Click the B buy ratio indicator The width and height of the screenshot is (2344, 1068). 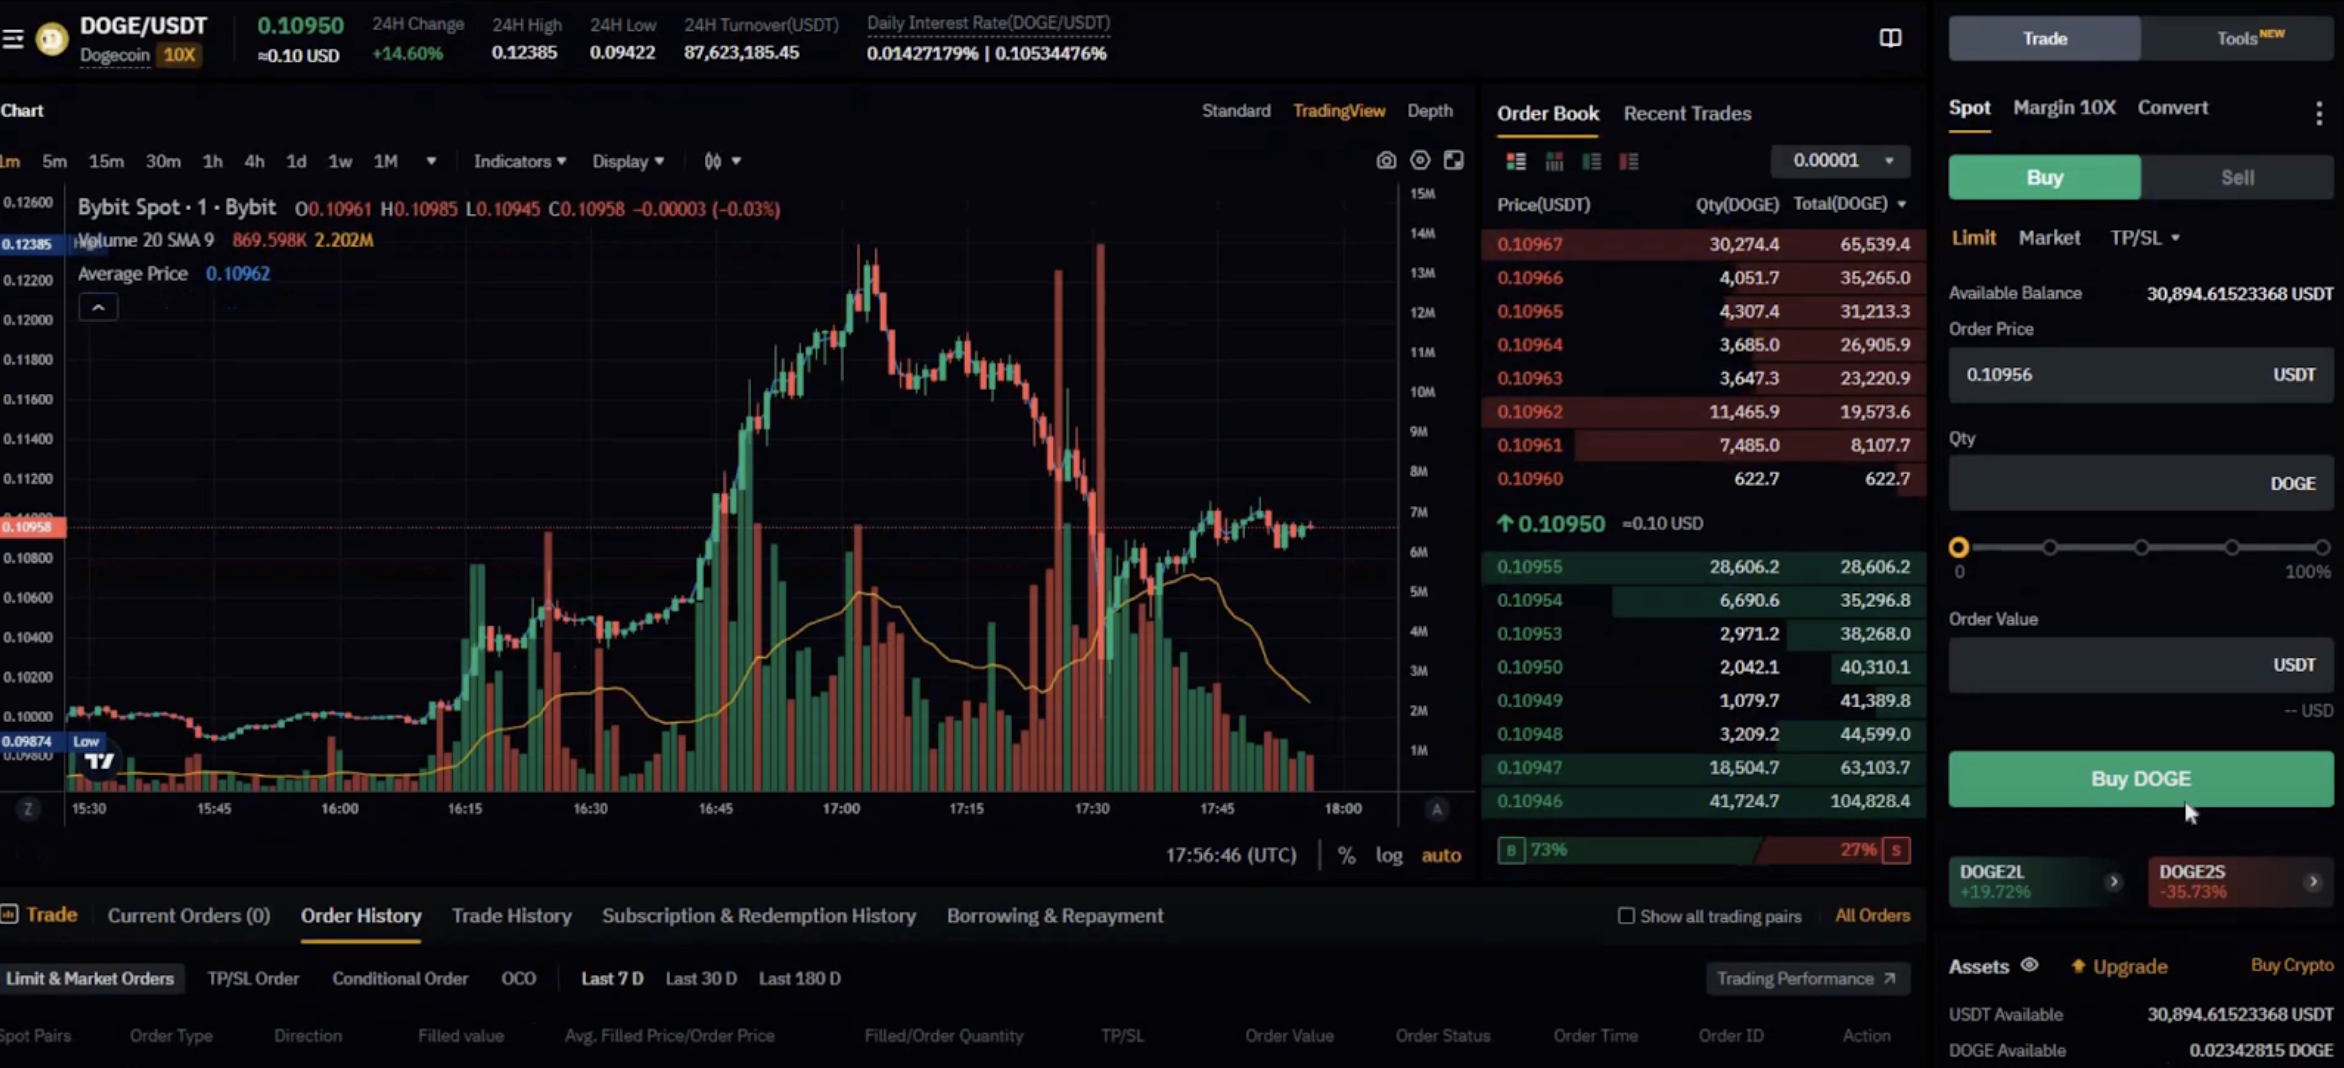point(1511,850)
